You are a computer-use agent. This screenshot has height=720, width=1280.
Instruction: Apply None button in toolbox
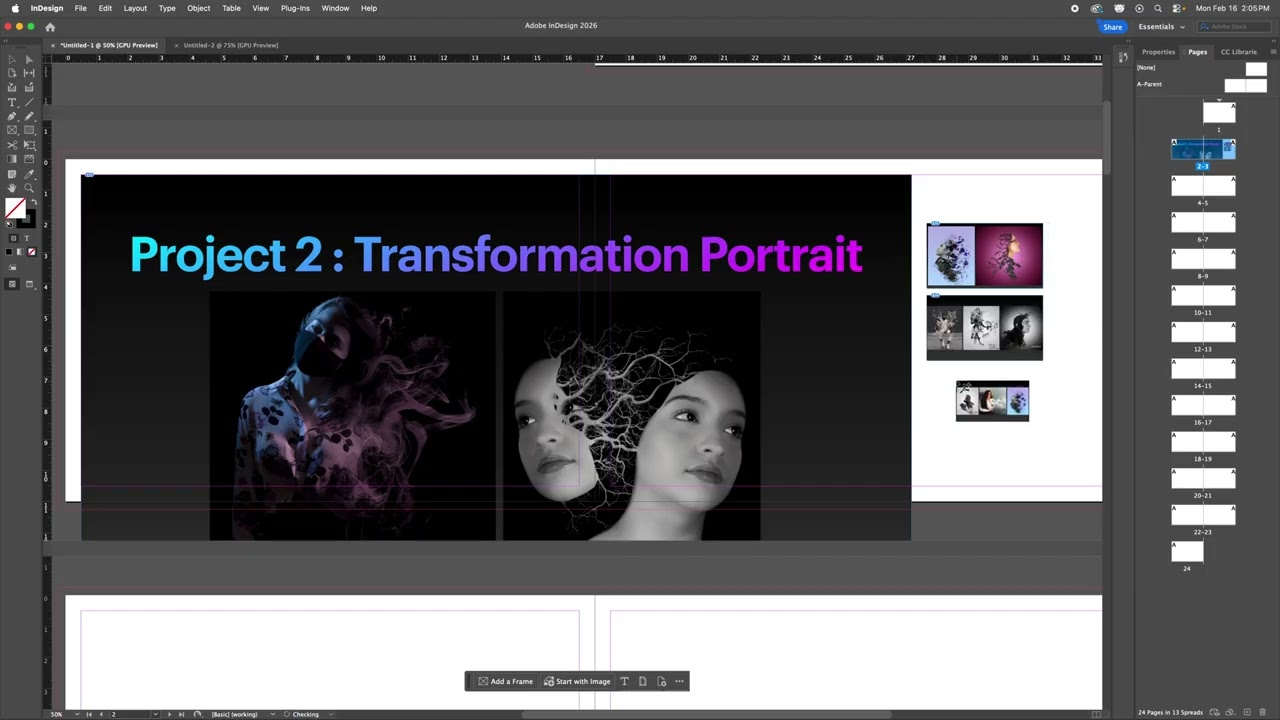click(32, 251)
